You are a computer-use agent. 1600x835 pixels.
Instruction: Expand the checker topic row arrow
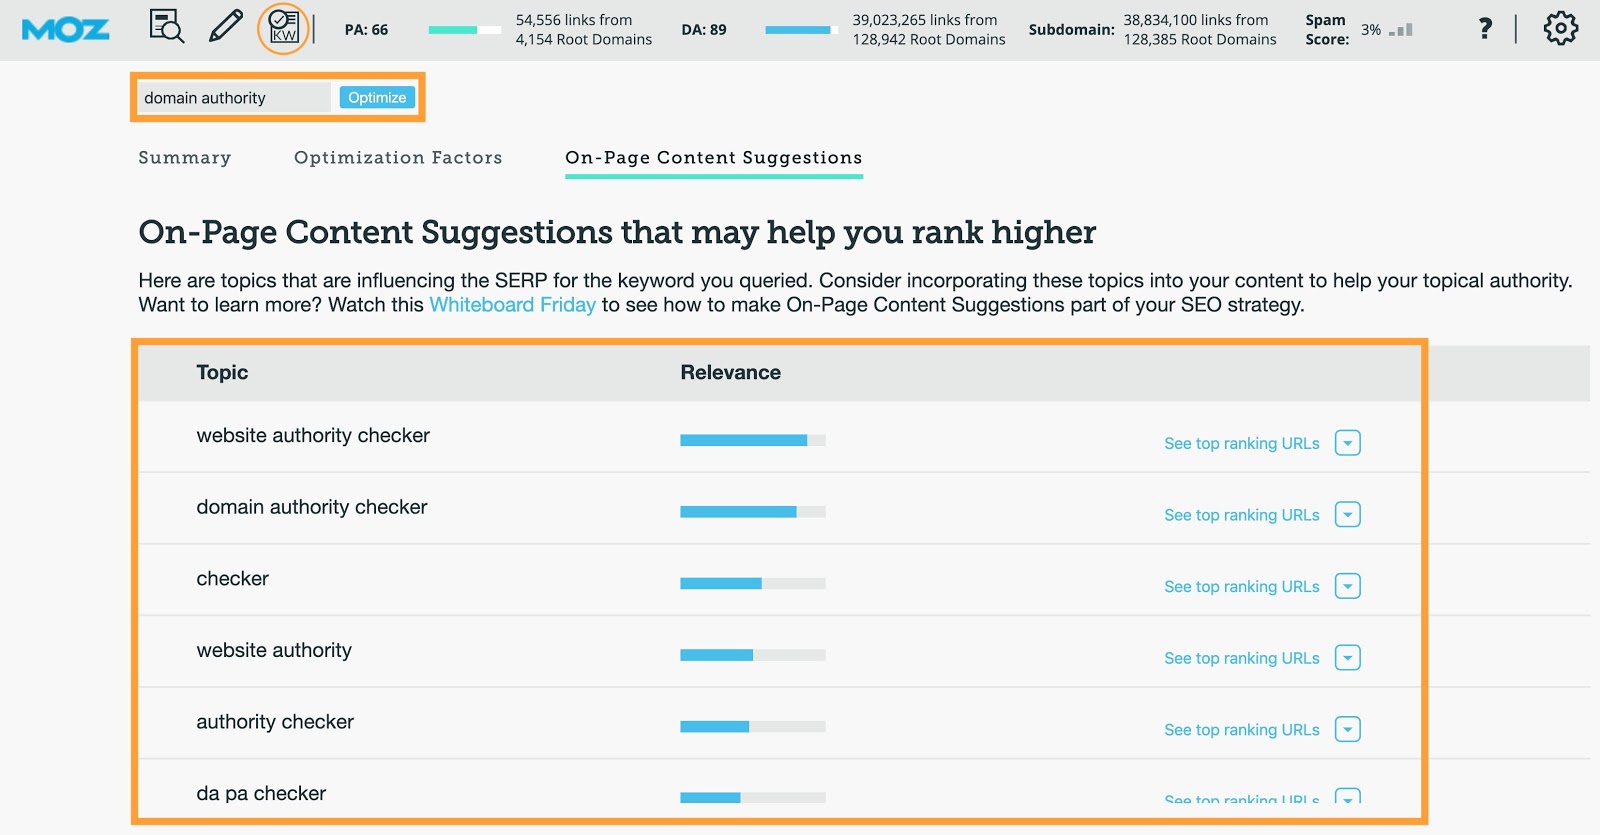coord(1348,586)
